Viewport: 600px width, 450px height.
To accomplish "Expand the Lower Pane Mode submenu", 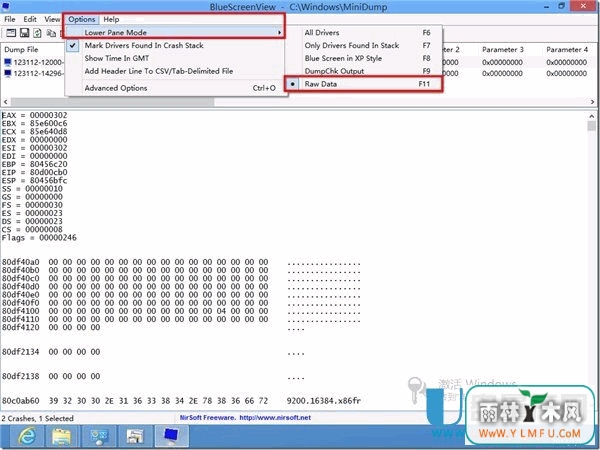I will (x=175, y=33).
